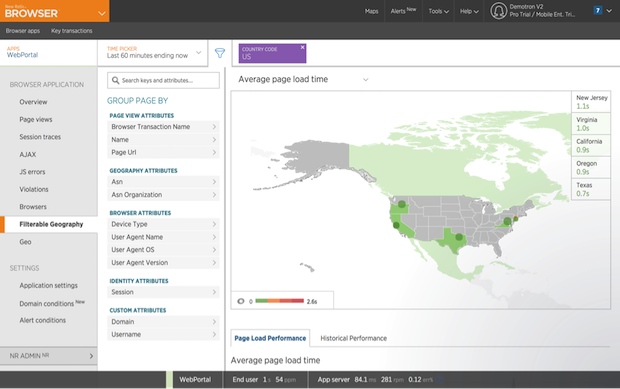Open the filter funnel icon
620x389 pixels.
pos(220,53)
